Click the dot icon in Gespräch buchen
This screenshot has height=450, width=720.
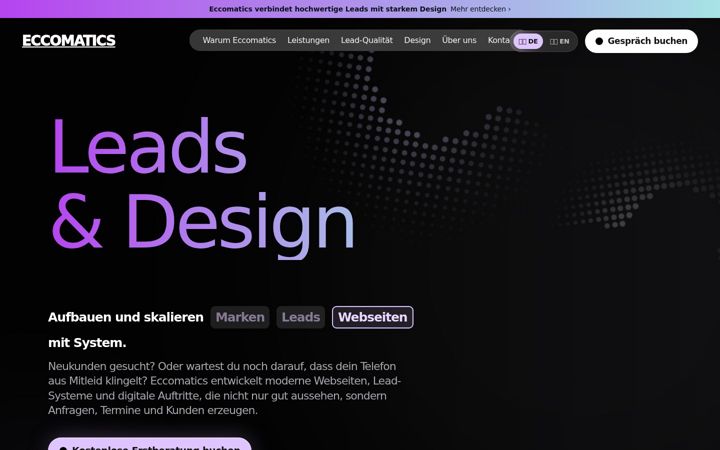599,41
